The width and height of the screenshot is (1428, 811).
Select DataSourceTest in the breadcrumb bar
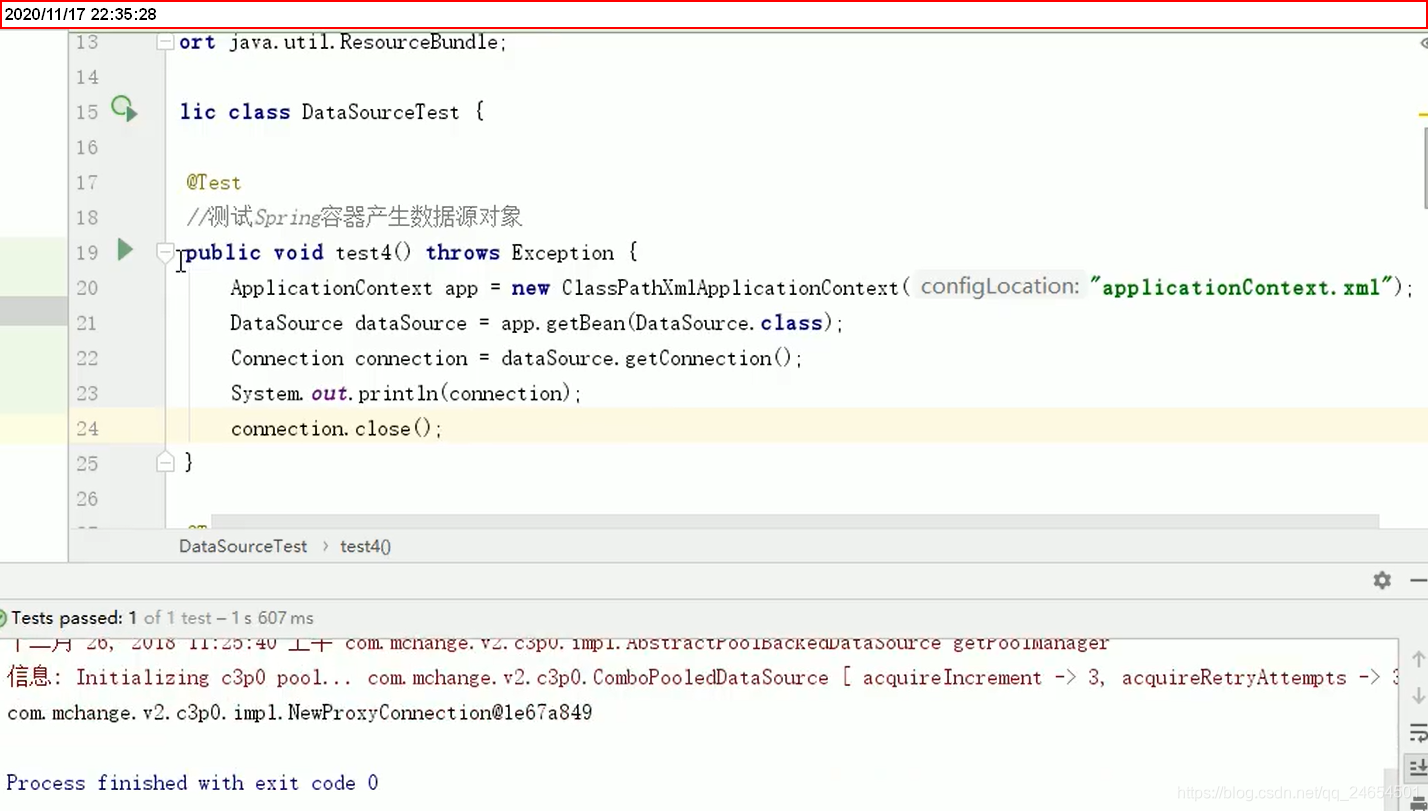[x=243, y=546]
